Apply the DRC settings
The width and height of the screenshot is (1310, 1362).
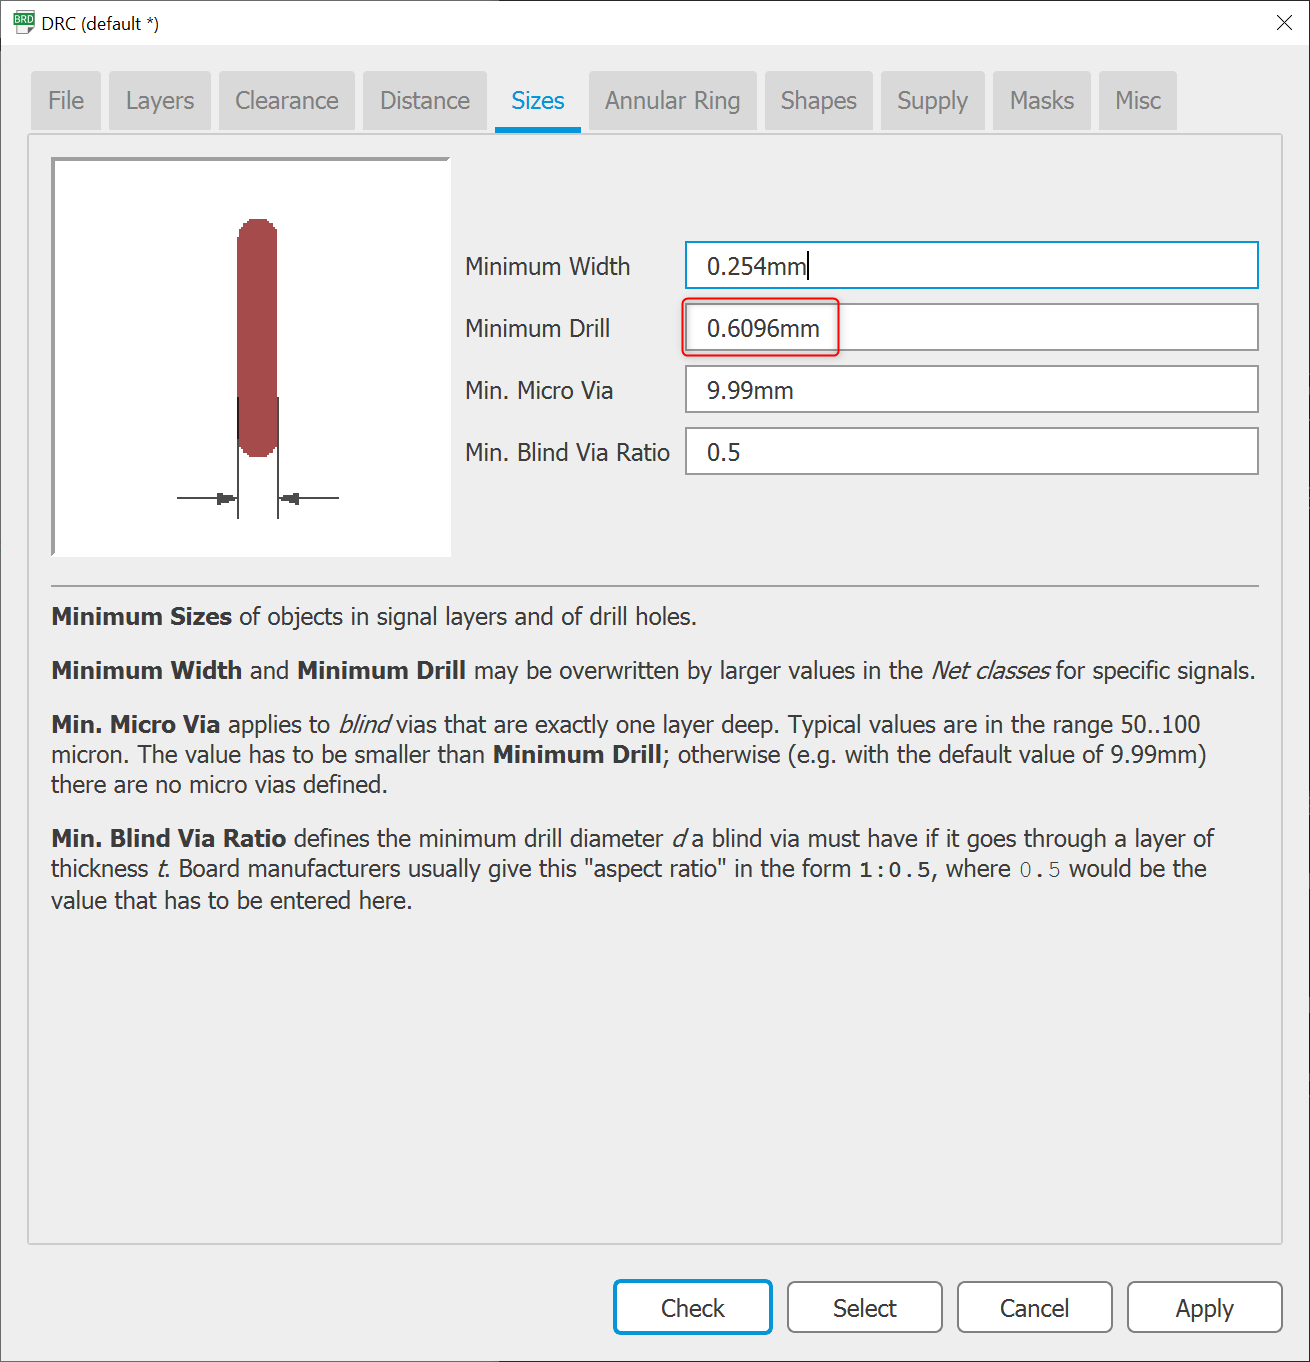click(1204, 1307)
